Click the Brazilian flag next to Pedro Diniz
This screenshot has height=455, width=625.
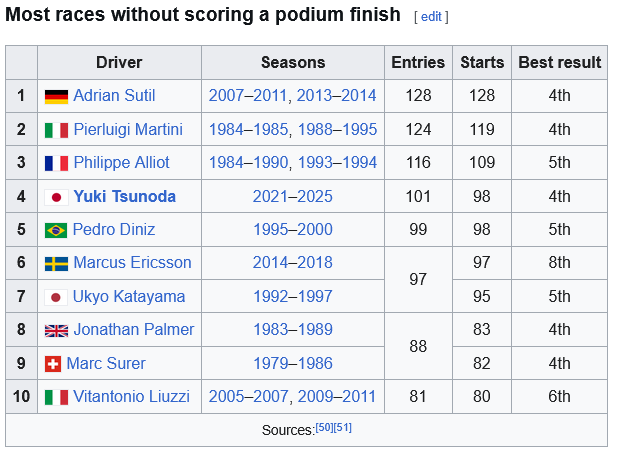[x=56, y=230]
